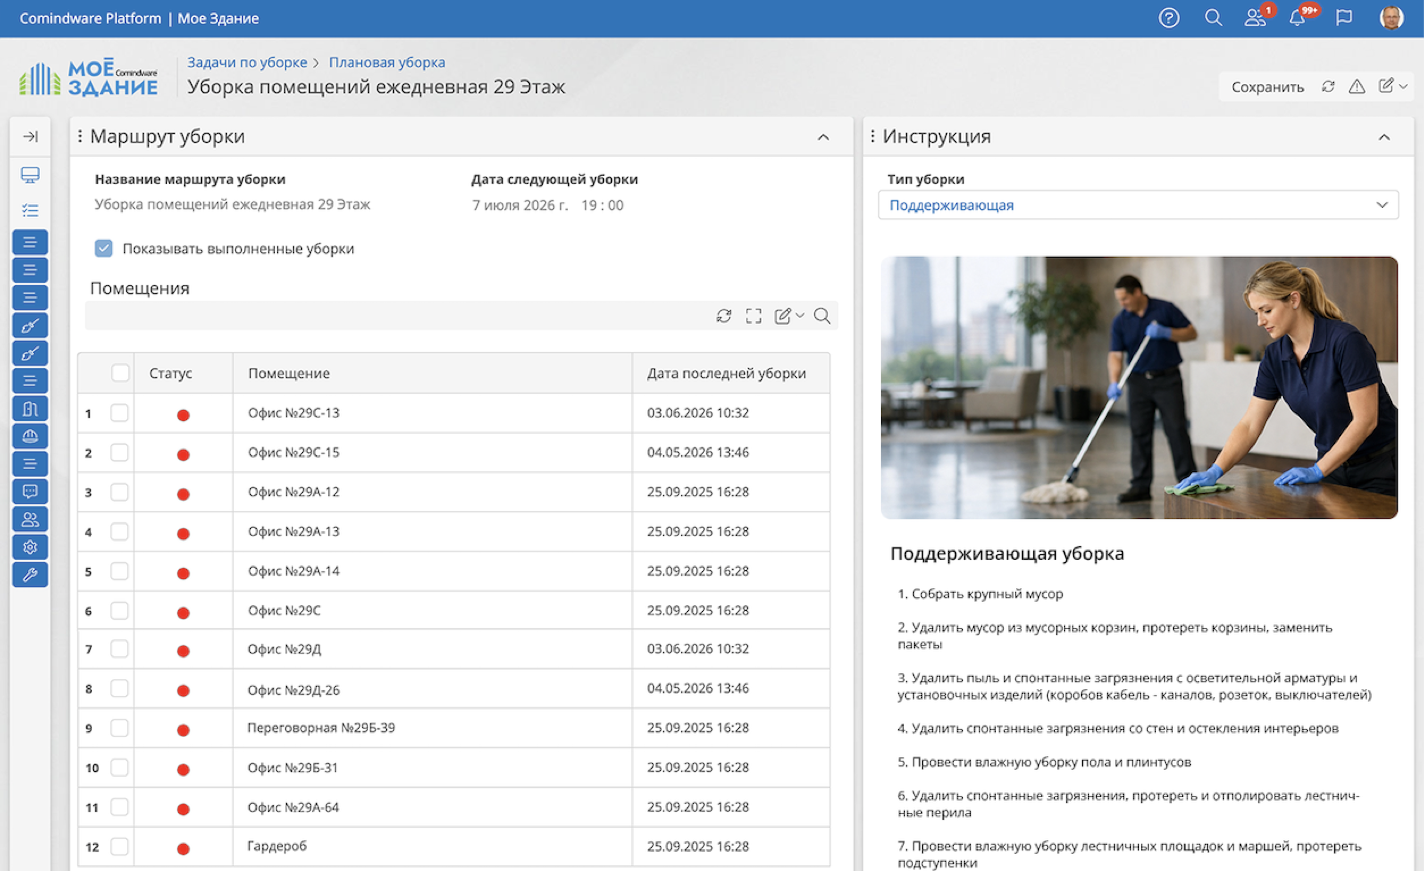Screen dimensions: 1424x871
Task: Click date 04.05.2026 13:46 for Офис №29Д-26
Action: click(698, 688)
